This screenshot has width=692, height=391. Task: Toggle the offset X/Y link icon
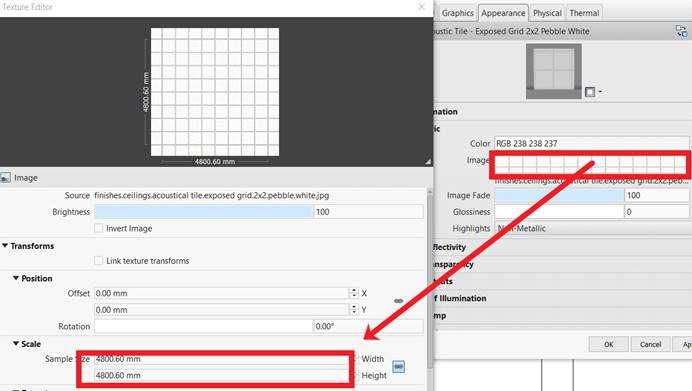[399, 301]
